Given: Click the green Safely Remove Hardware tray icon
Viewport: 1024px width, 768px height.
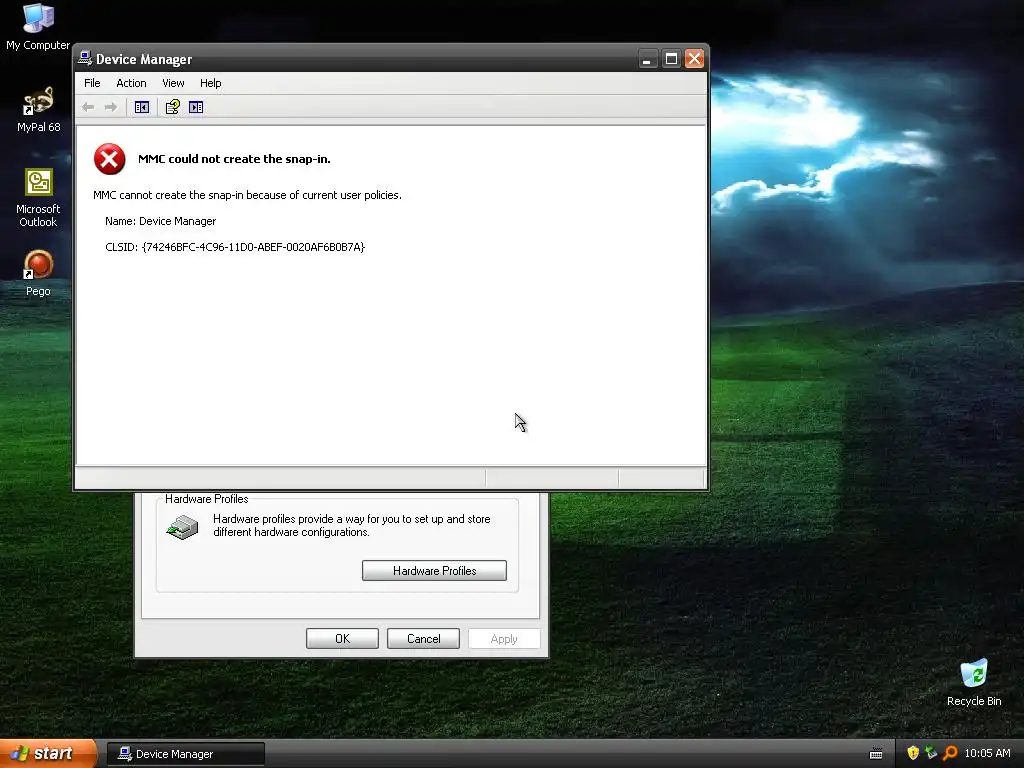Looking at the screenshot, I should [x=931, y=753].
